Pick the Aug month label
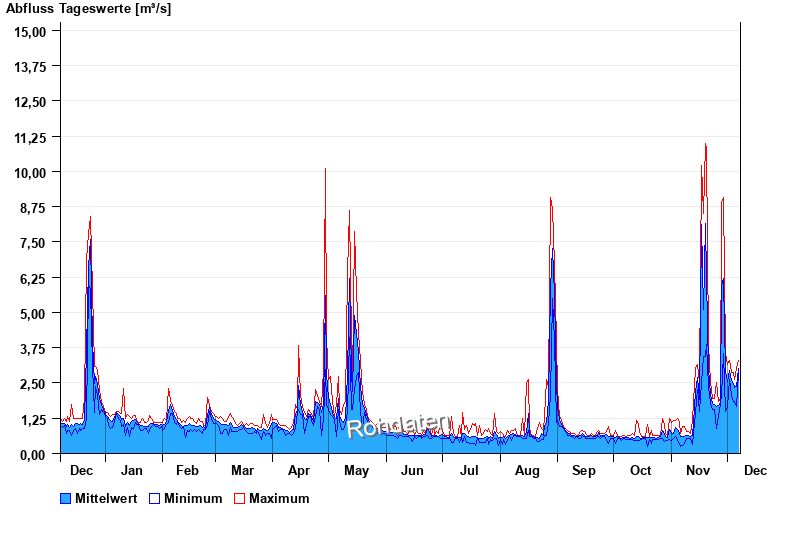This screenshot has width=800, height=550. (x=527, y=470)
